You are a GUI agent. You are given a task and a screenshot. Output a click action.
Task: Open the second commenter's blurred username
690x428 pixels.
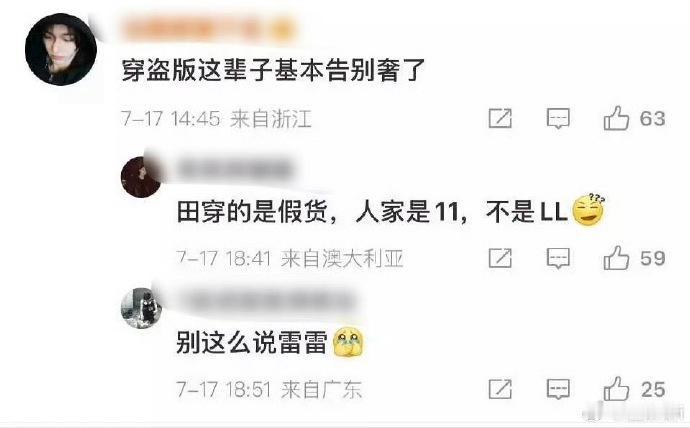[235, 169]
